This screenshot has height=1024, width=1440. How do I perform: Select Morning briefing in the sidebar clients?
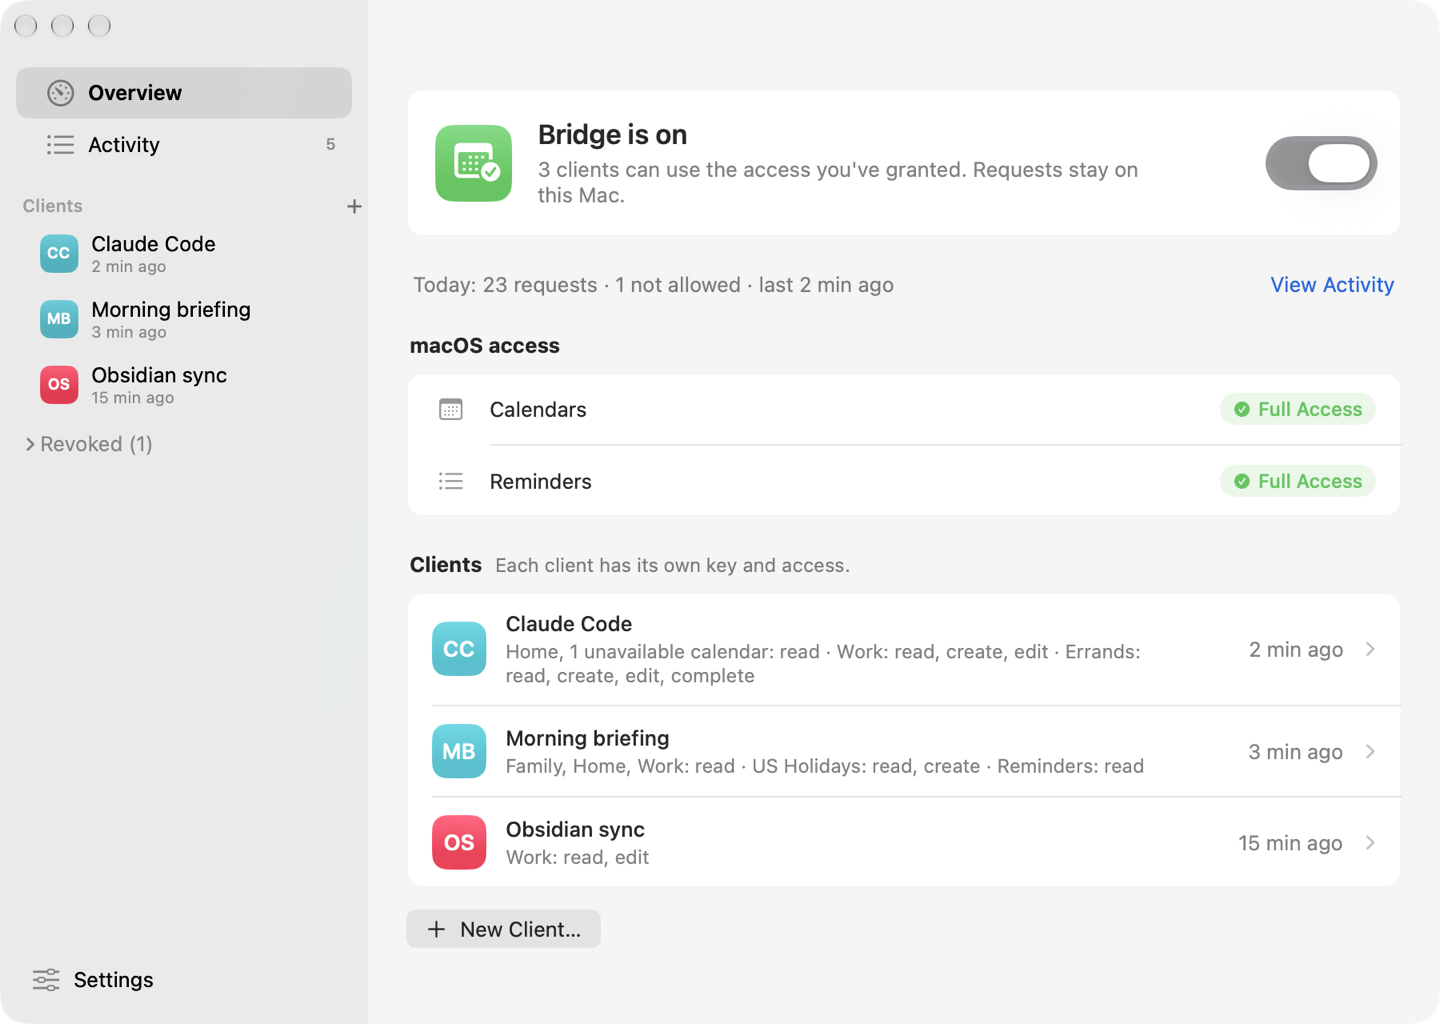[184, 319]
